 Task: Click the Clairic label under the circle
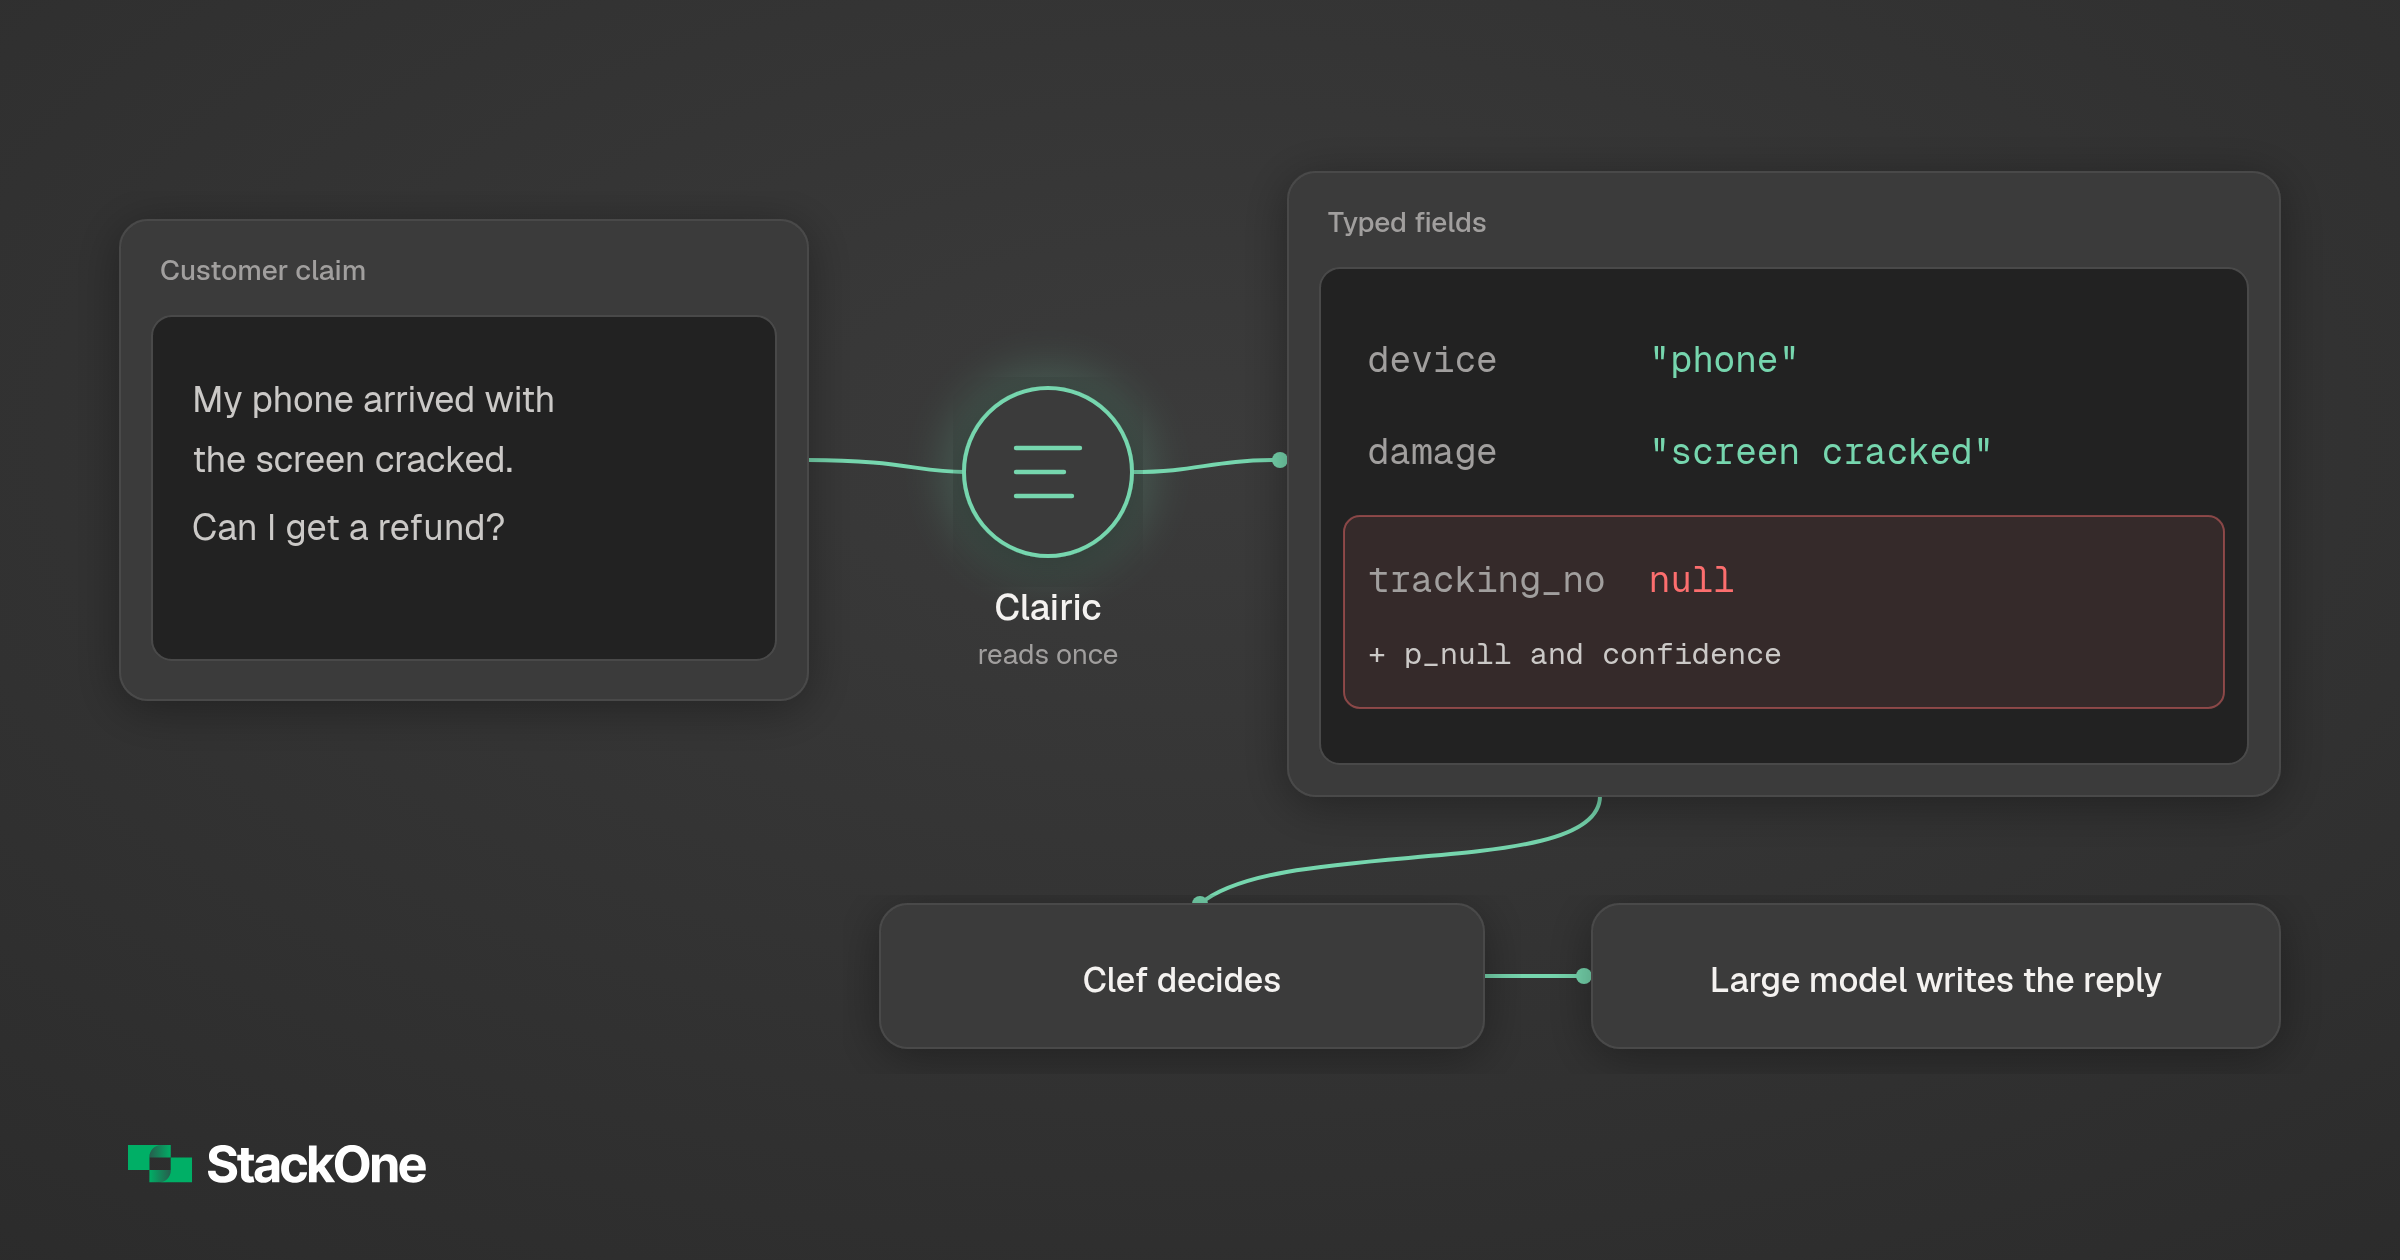click(1047, 607)
